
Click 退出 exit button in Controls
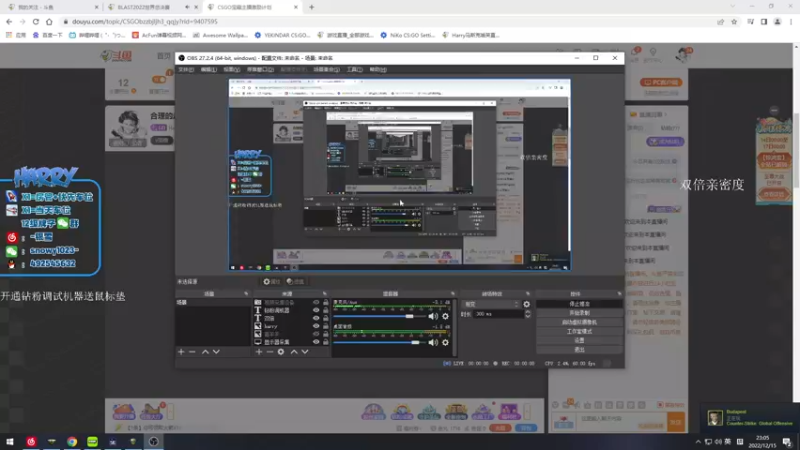[579, 349]
